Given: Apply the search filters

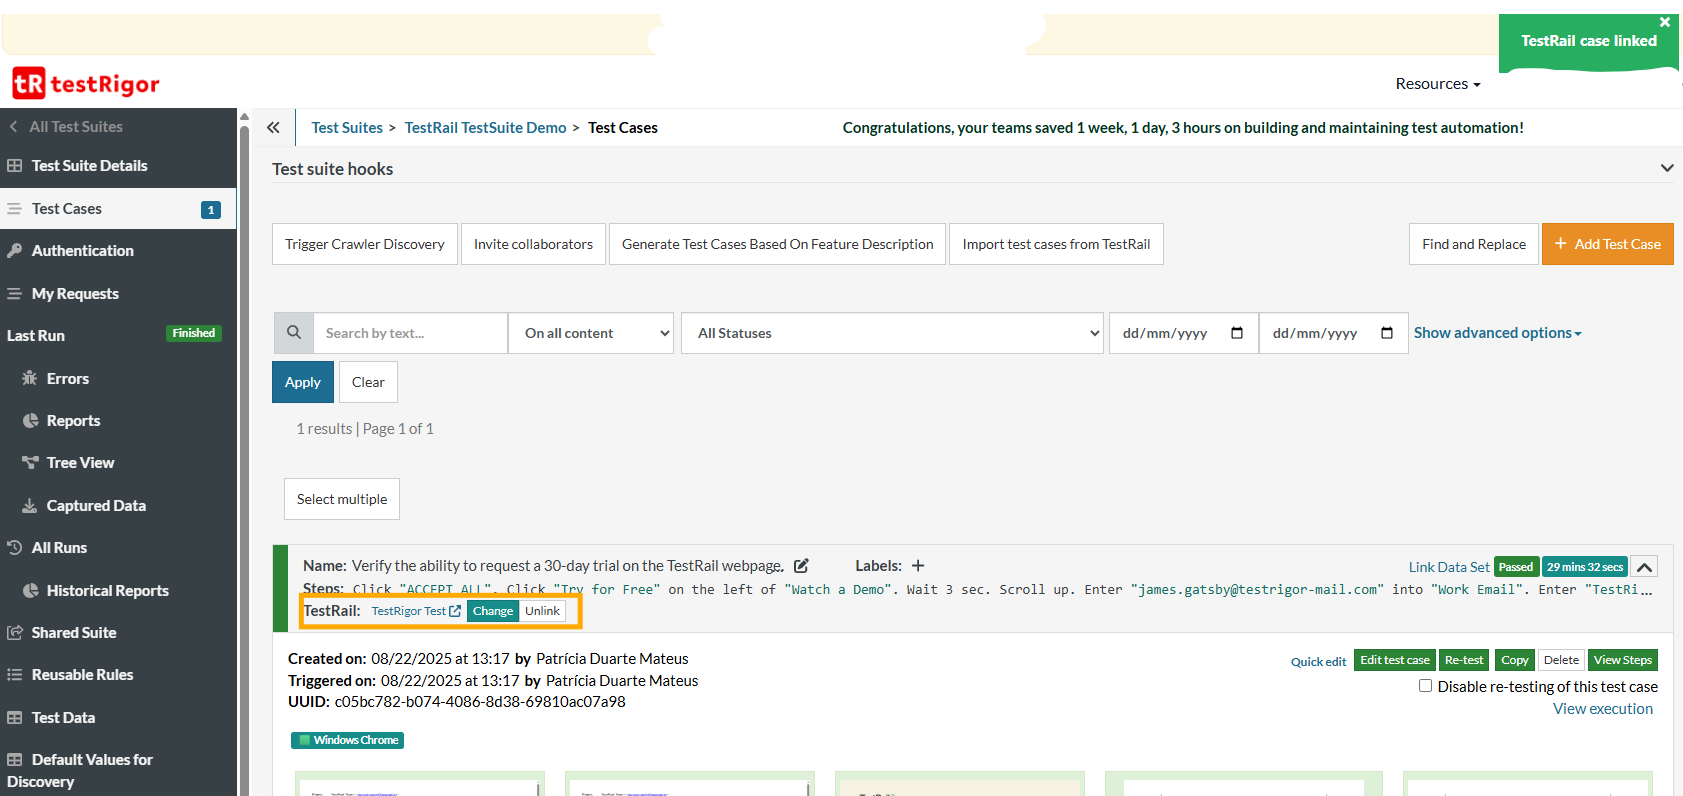Looking at the screenshot, I should 303,382.
